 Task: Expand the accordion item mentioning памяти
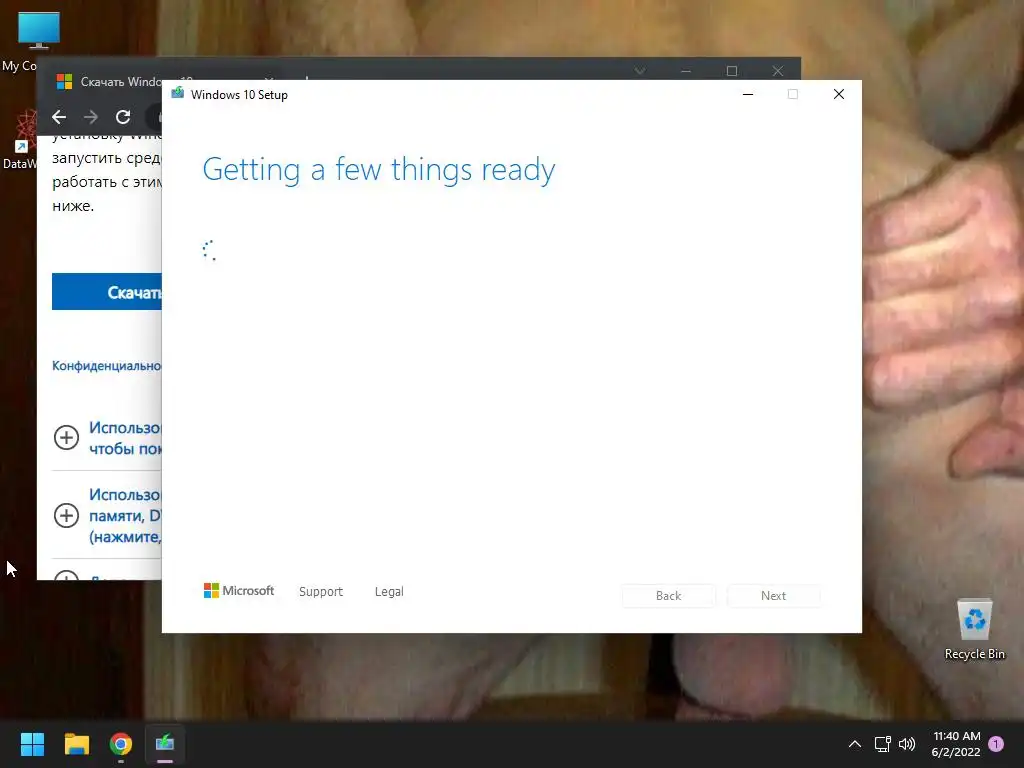66,515
